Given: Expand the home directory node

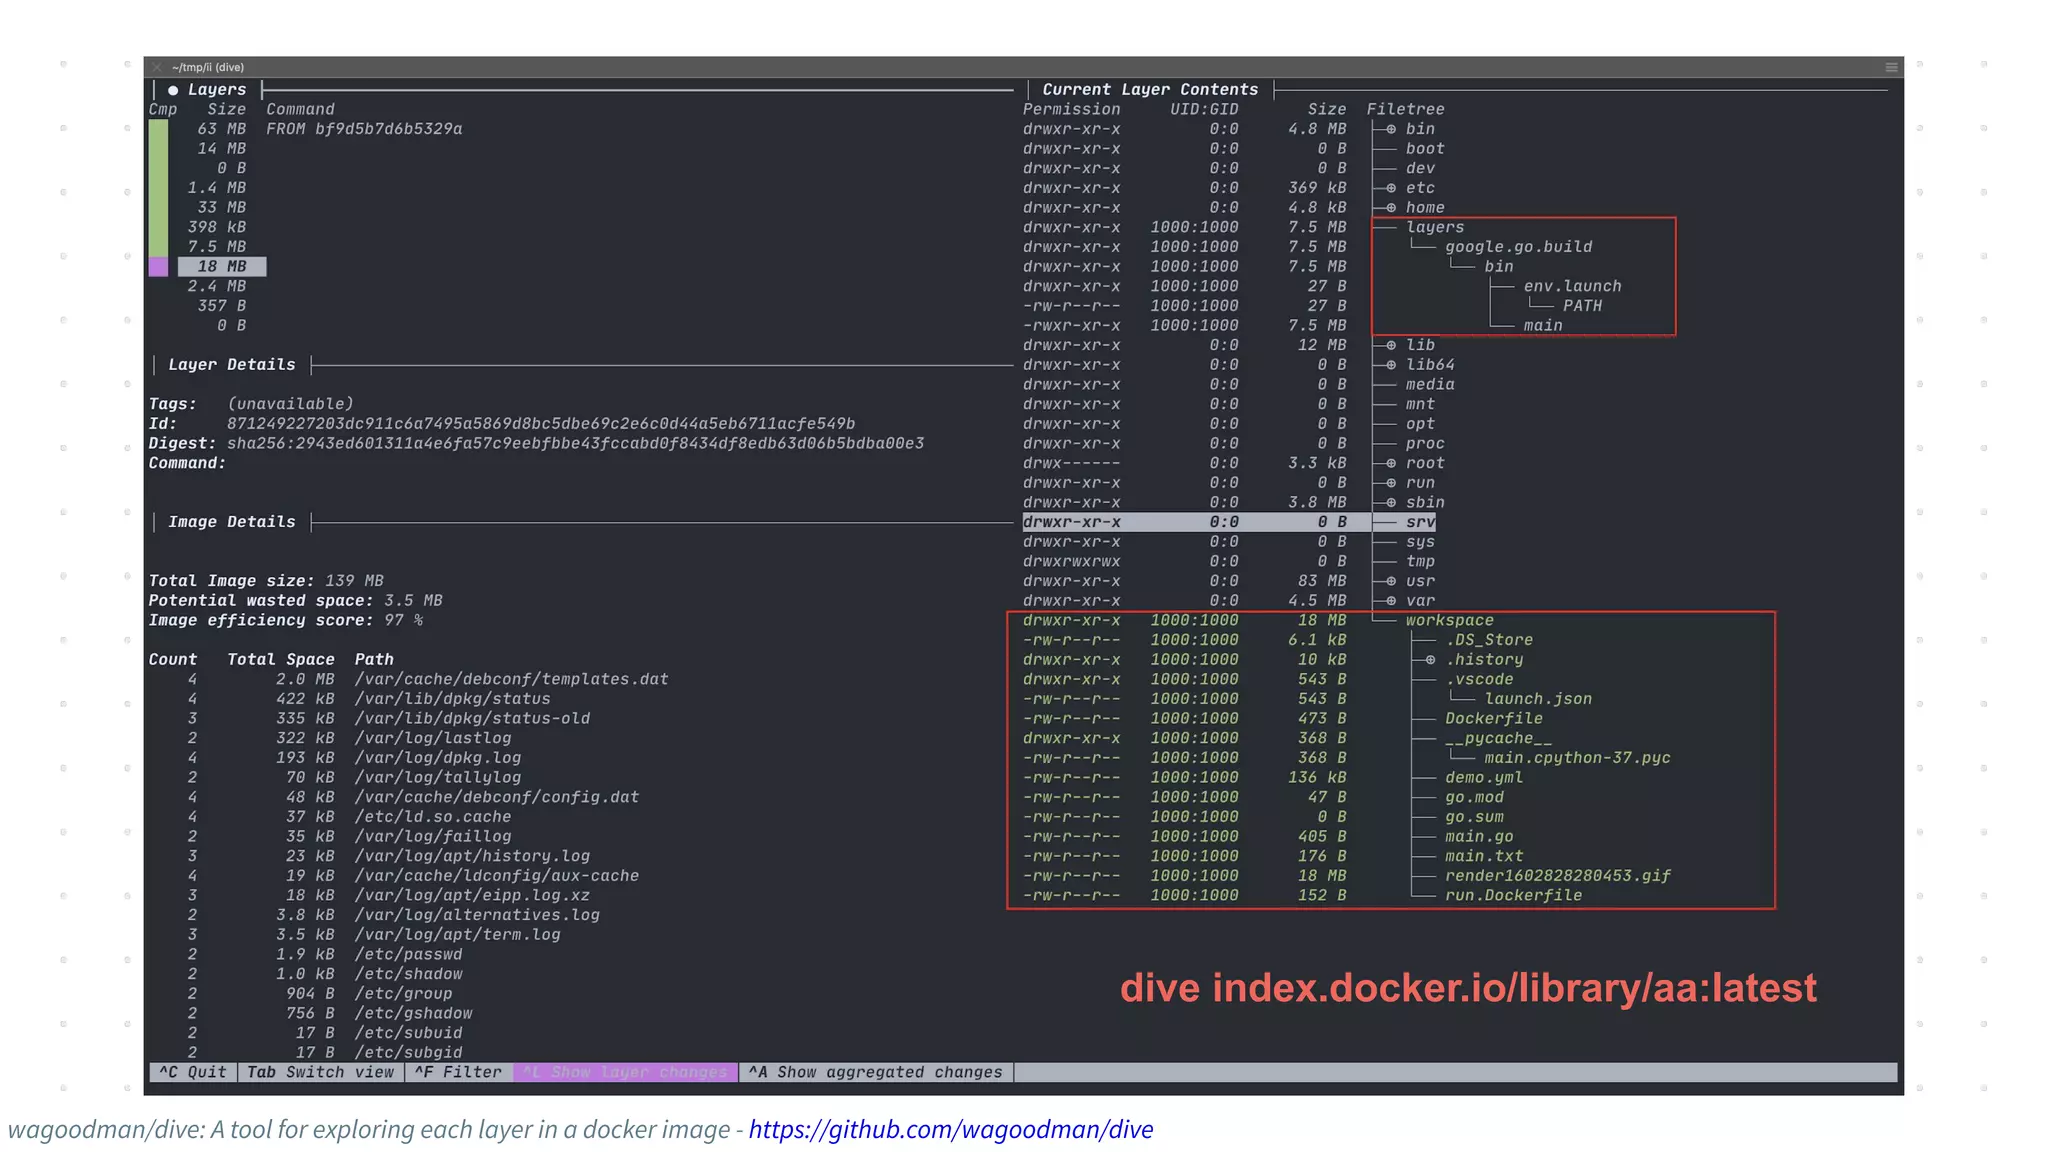Looking at the screenshot, I should pos(1391,208).
